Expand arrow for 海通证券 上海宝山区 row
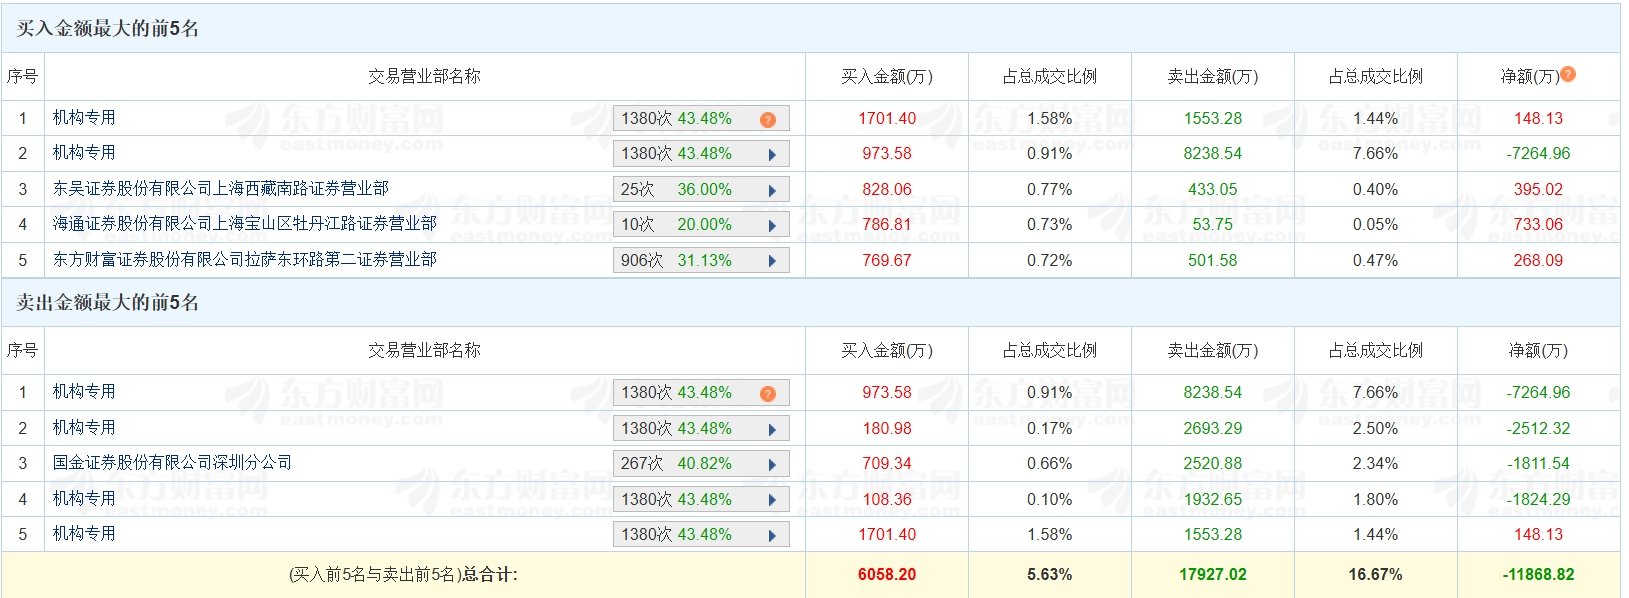 pos(772,225)
